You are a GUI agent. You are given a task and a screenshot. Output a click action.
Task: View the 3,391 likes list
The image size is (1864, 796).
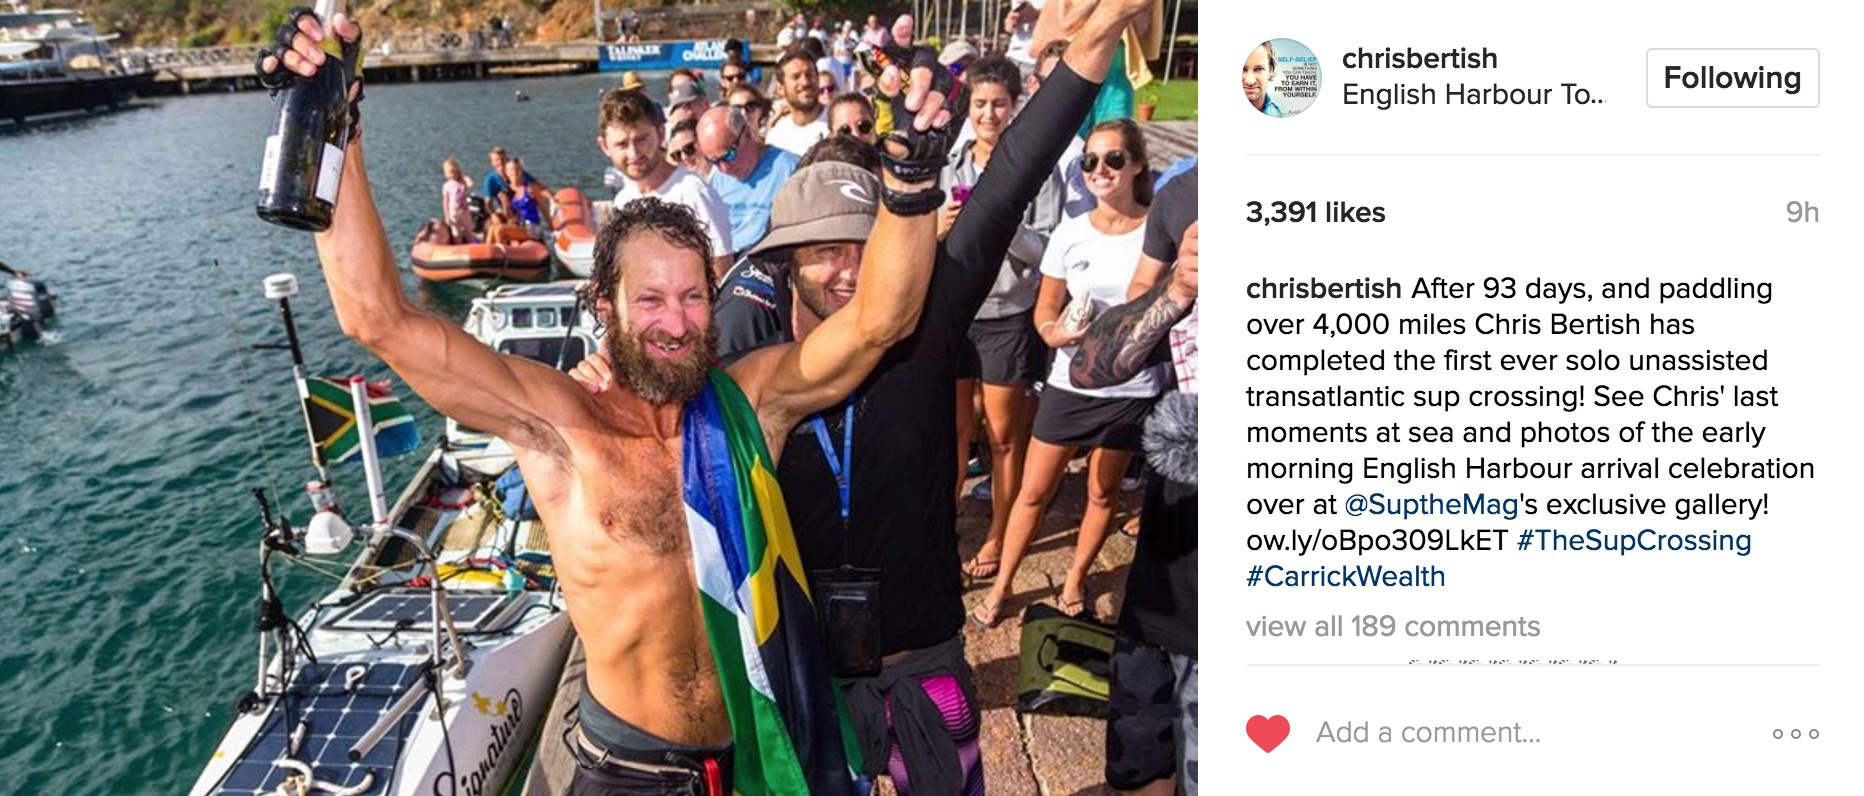1315,212
